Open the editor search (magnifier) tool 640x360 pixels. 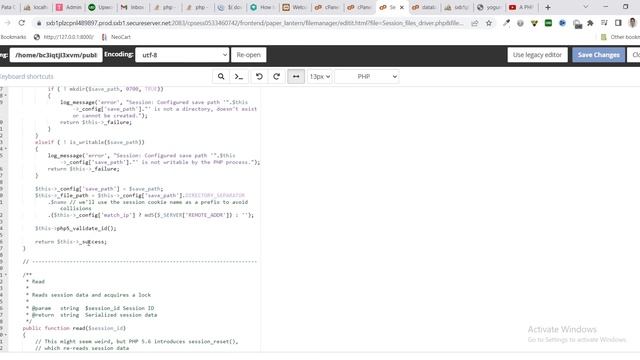[x=221, y=76]
